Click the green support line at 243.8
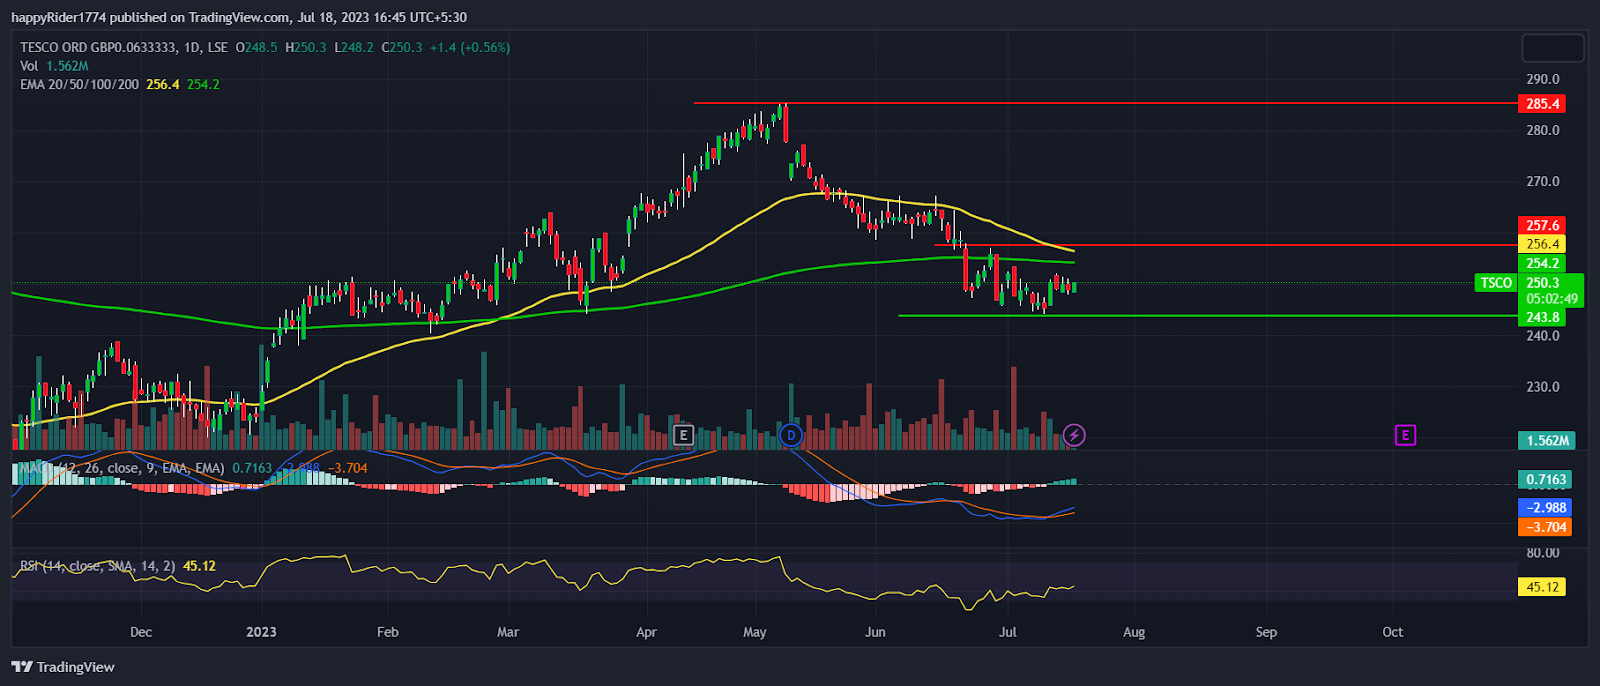Viewport: 1600px width, 686px height. (1208, 316)
